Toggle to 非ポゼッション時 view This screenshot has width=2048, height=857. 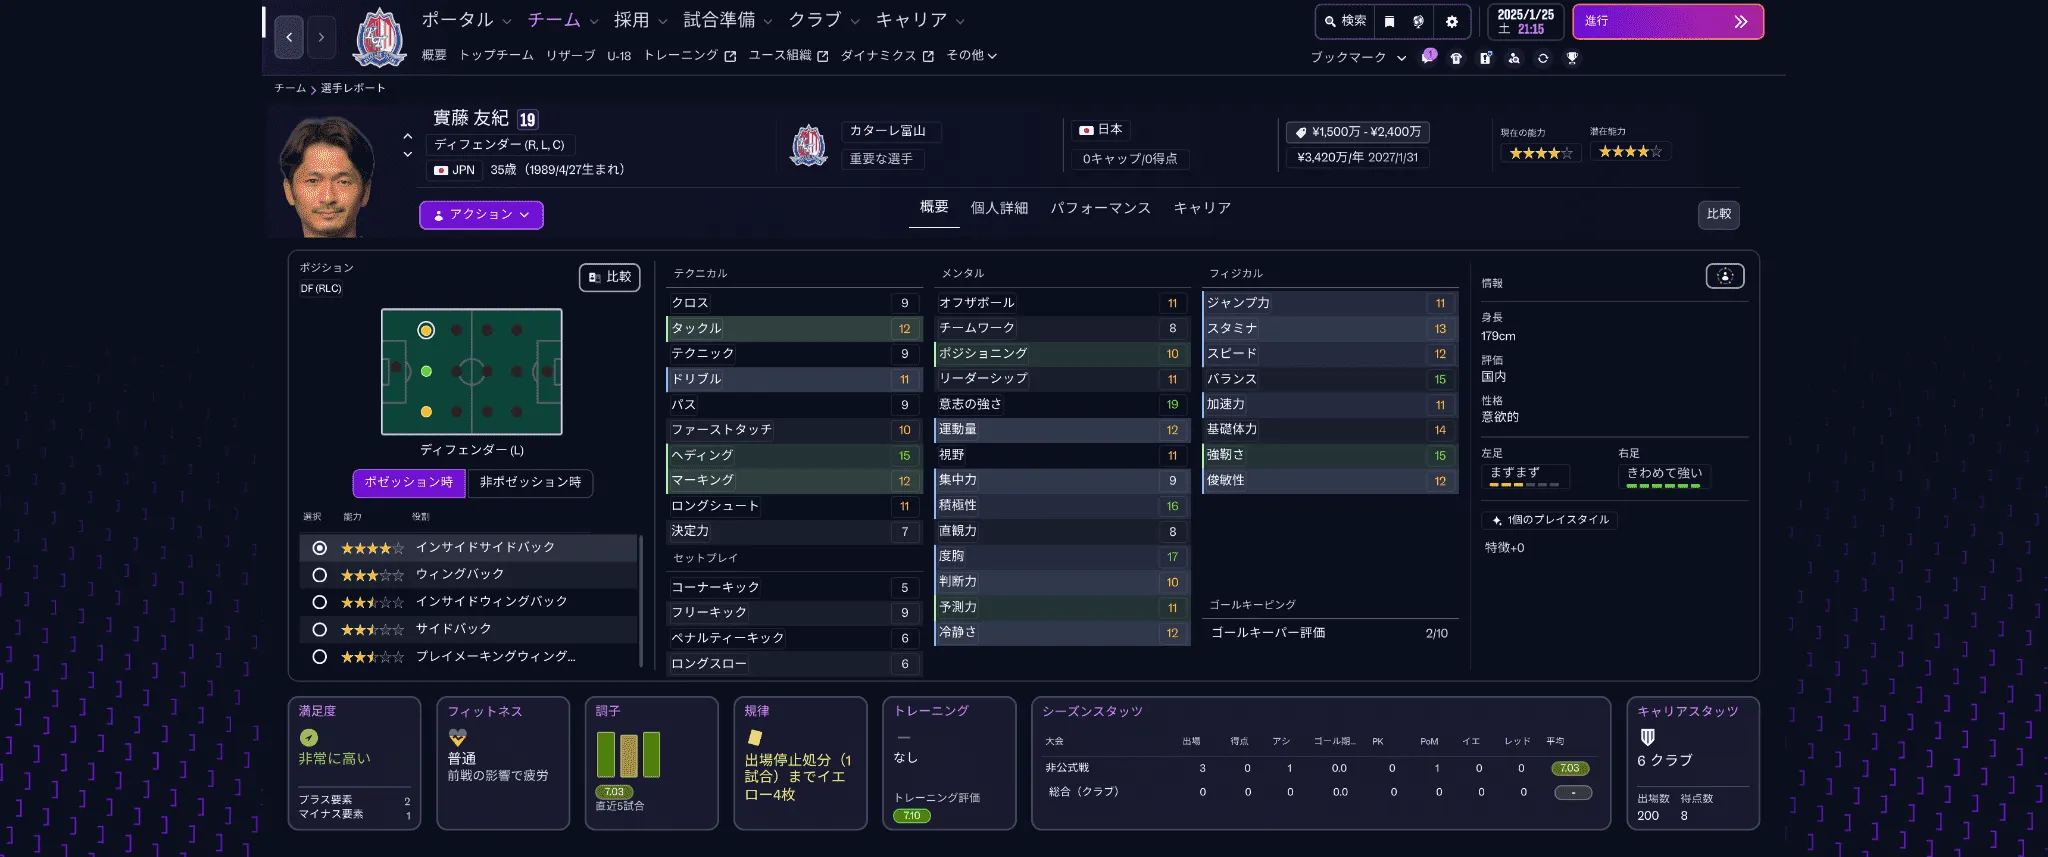point(530,483)
